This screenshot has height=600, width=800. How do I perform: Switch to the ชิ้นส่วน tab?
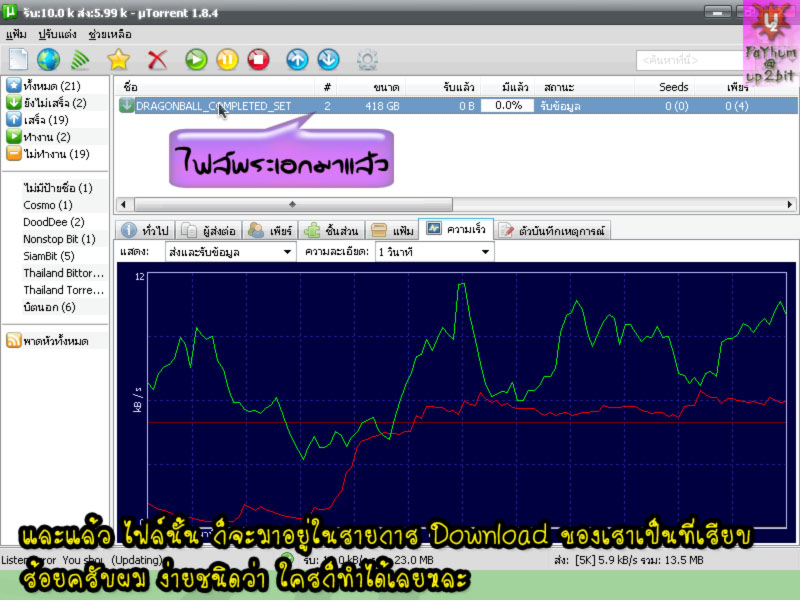[332, 231]
